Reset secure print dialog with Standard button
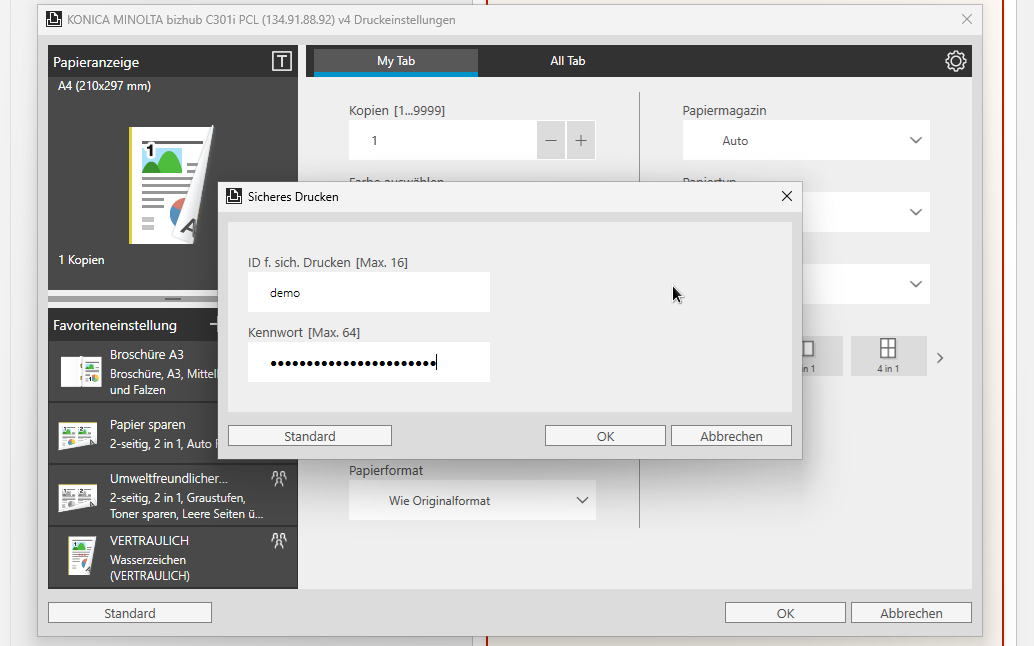Image resolution: width=1034 pixels, height=646 pixels. (310, 436)
